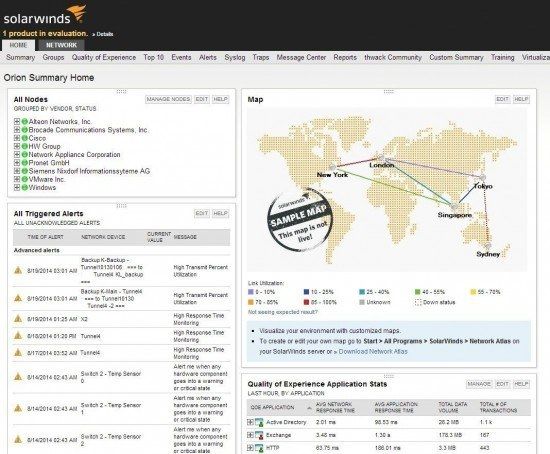Click the green status icon for Windows
This screenshot has height=454, width=550.
click(25, 187)
